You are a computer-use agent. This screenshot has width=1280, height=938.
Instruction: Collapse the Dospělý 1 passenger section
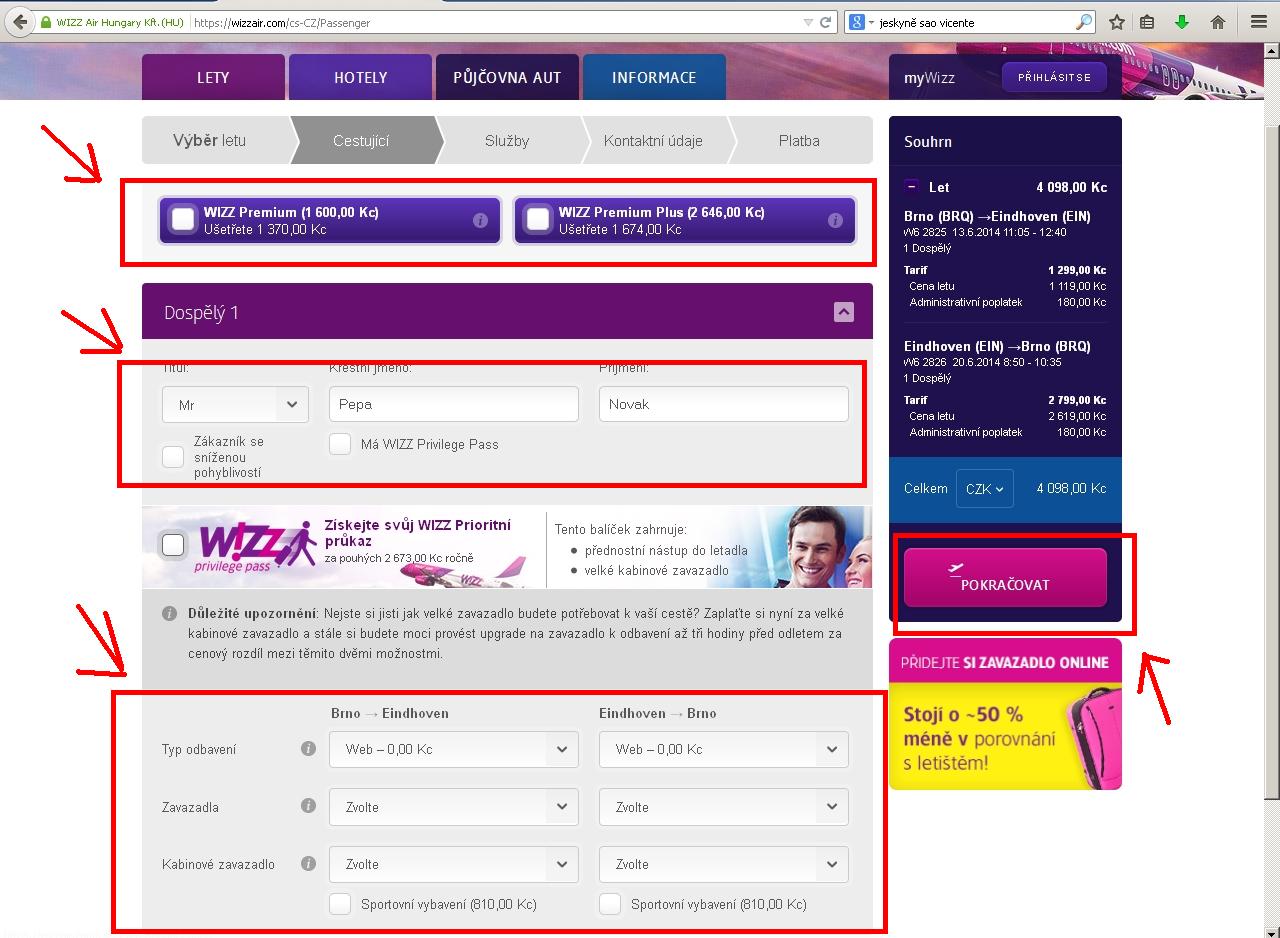tap(844, 312)
